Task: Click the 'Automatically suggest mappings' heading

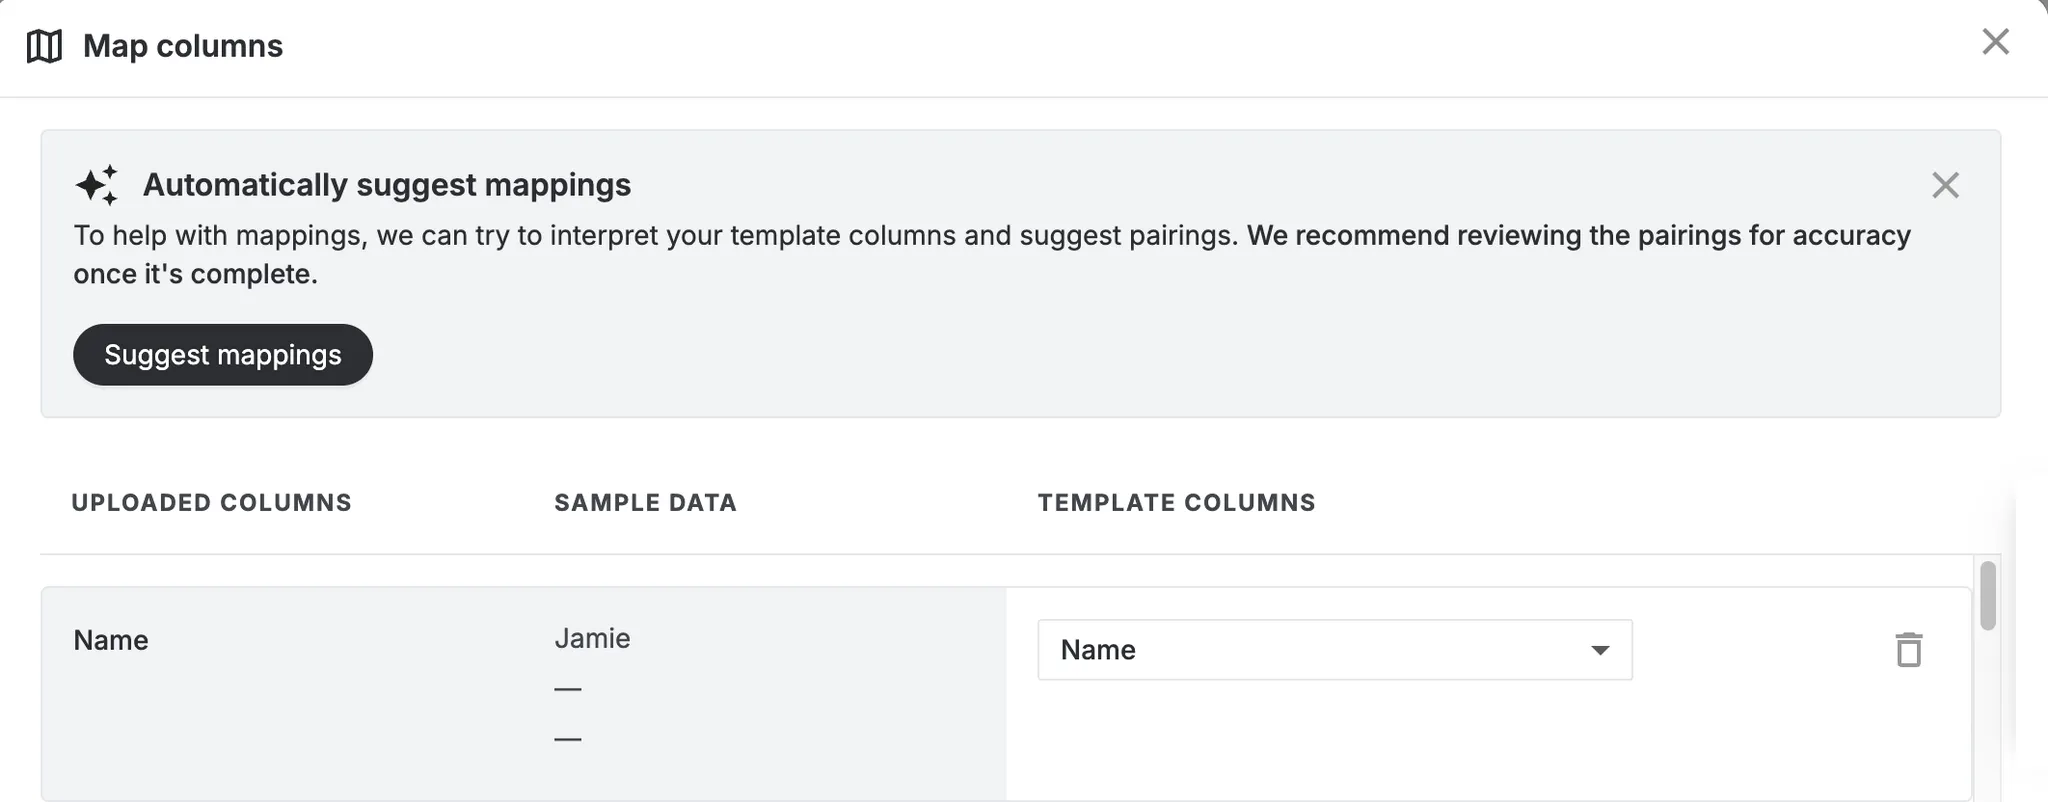Action: point(387,185)
